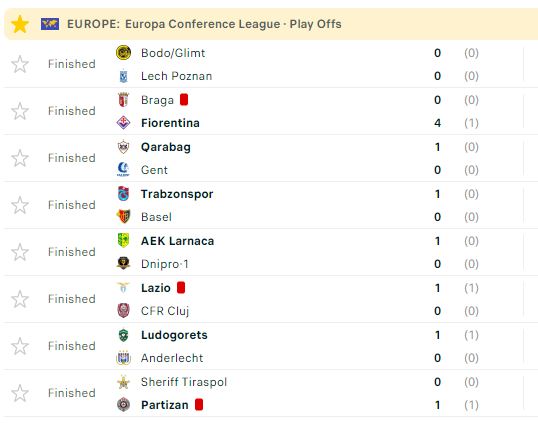Toggle favorite star for Braga vs Fiorentina
The height and width of the screenshot is (423, 538).
point(20,111)
